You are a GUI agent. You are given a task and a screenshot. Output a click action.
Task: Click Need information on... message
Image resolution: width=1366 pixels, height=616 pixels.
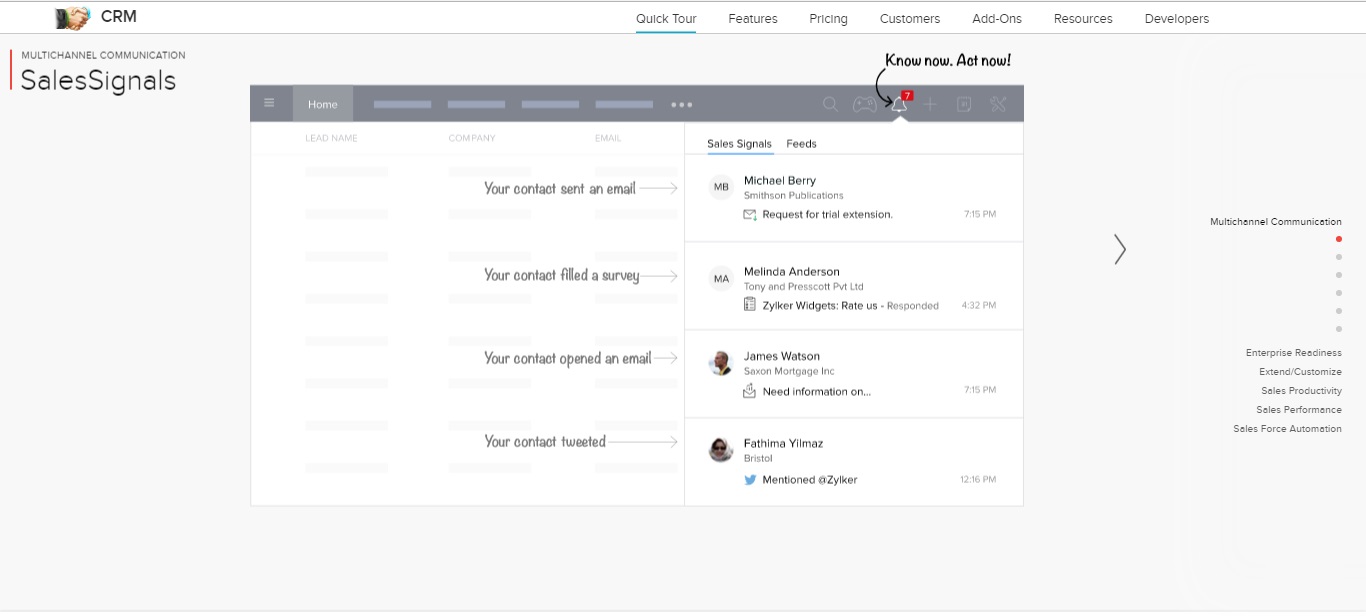click(x=817, y=391)
